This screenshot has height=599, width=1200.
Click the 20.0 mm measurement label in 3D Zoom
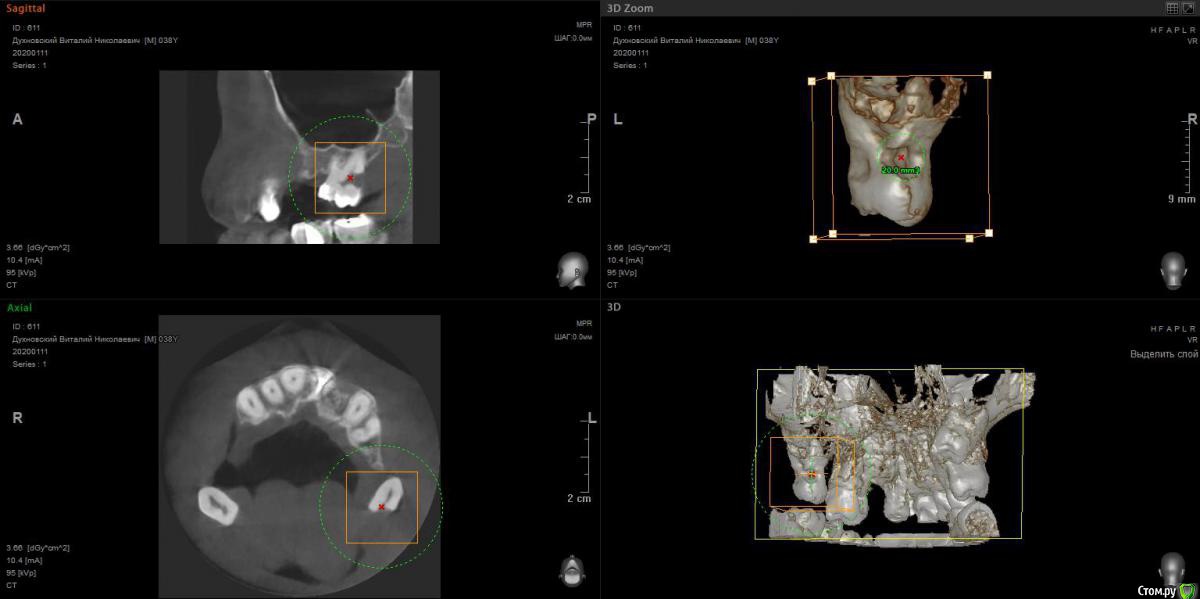tap(900, 171)
